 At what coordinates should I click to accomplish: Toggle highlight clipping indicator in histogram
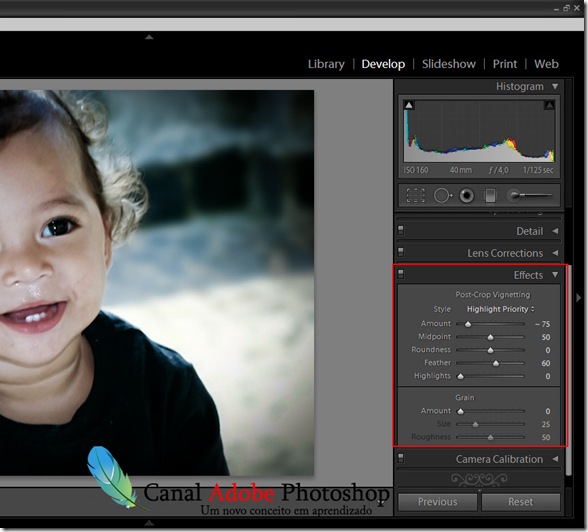(549, 105)
